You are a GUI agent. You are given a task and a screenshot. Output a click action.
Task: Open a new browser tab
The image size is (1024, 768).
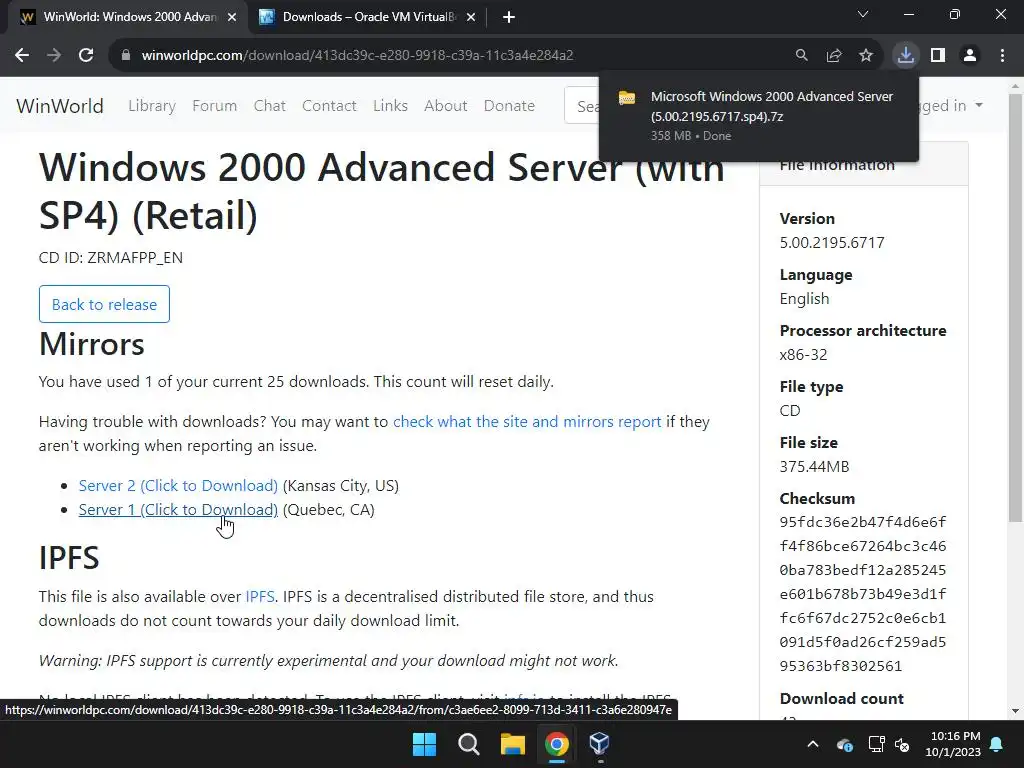(509, 17)
